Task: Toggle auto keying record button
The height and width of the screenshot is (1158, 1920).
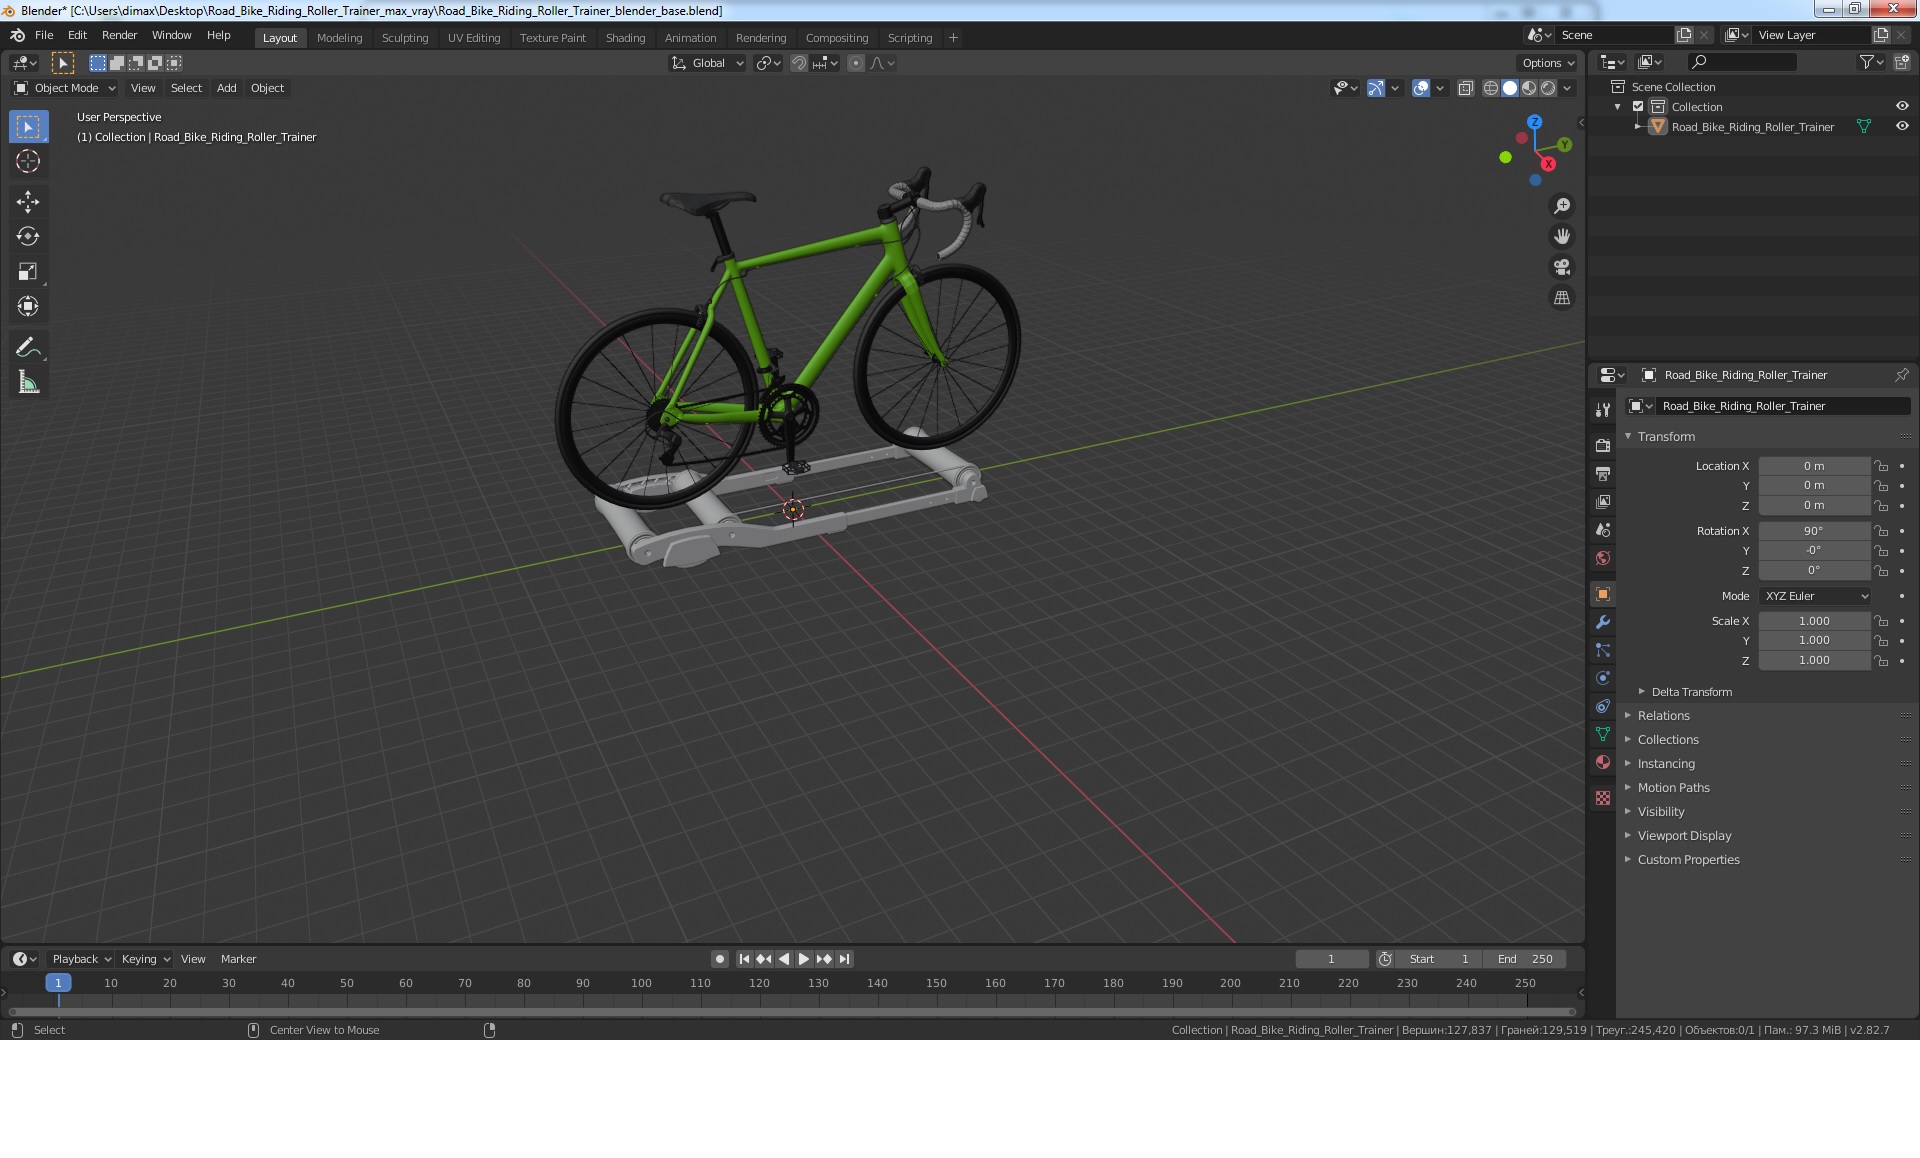Action: (x=719, y=959)
